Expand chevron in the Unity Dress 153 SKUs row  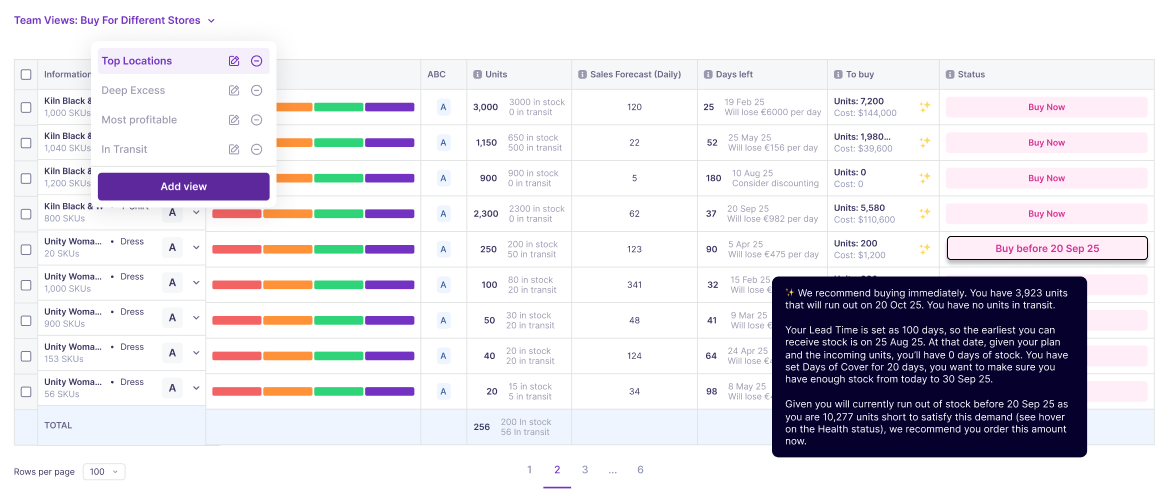tap(196, 353)
